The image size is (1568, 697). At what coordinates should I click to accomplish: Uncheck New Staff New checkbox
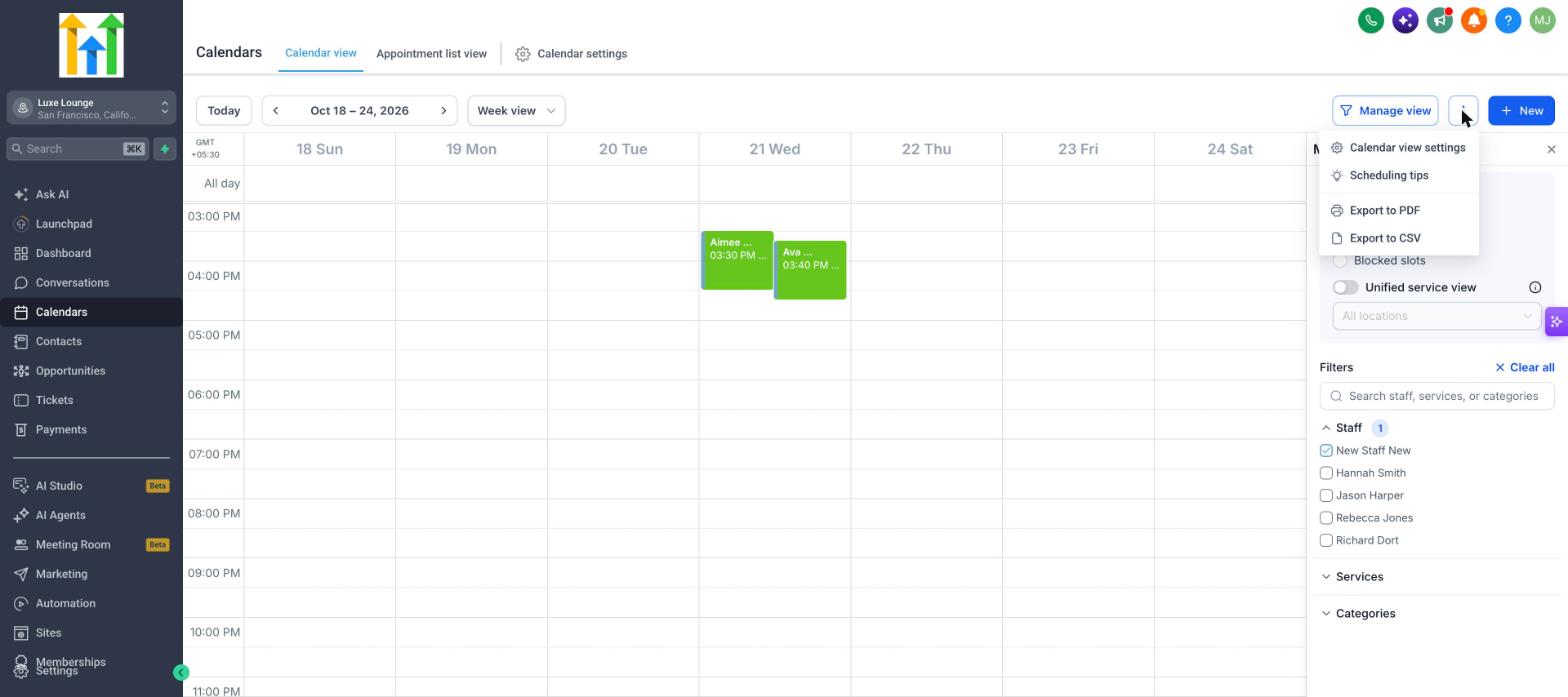(1326, 451)
